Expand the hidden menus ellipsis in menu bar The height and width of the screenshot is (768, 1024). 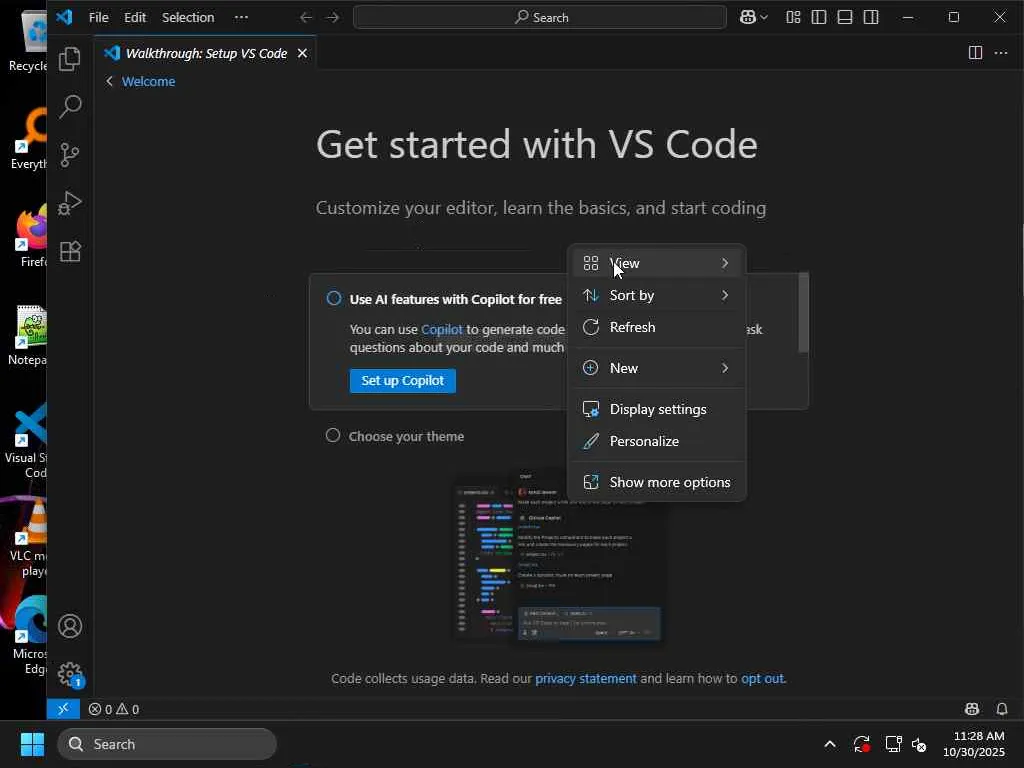[241, 18]
